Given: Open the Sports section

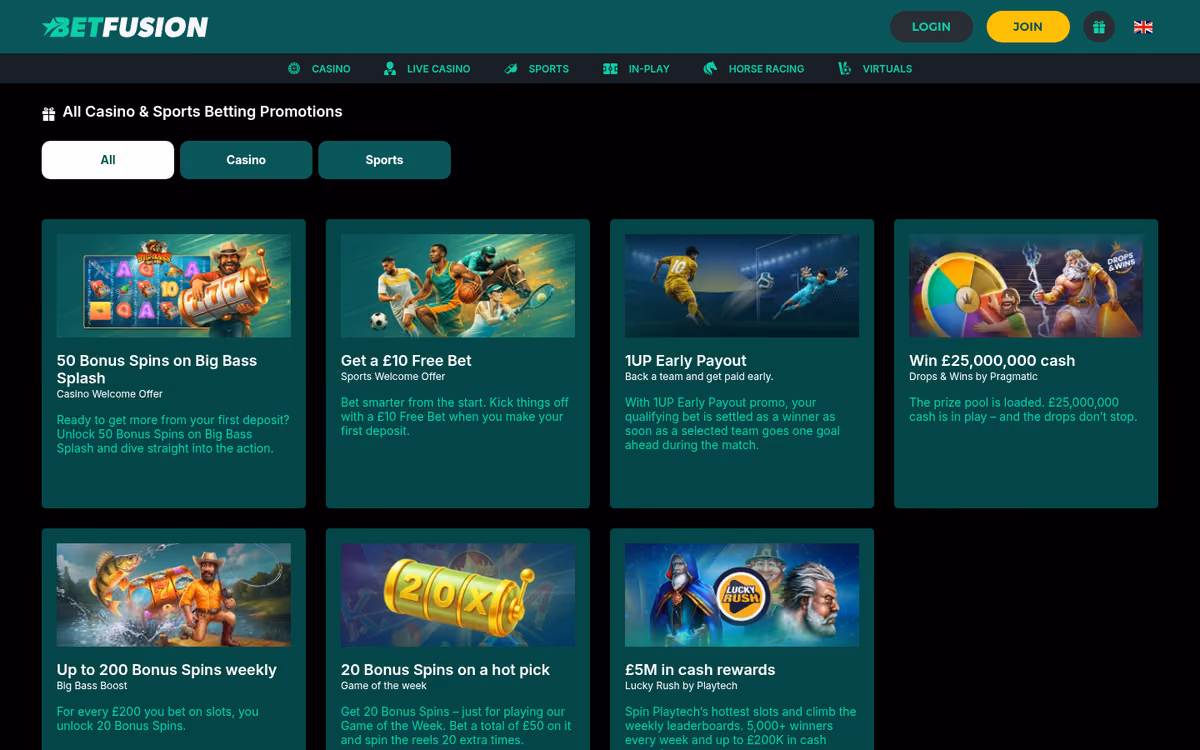Looking at the screenshot, I should tap(548, 69).
